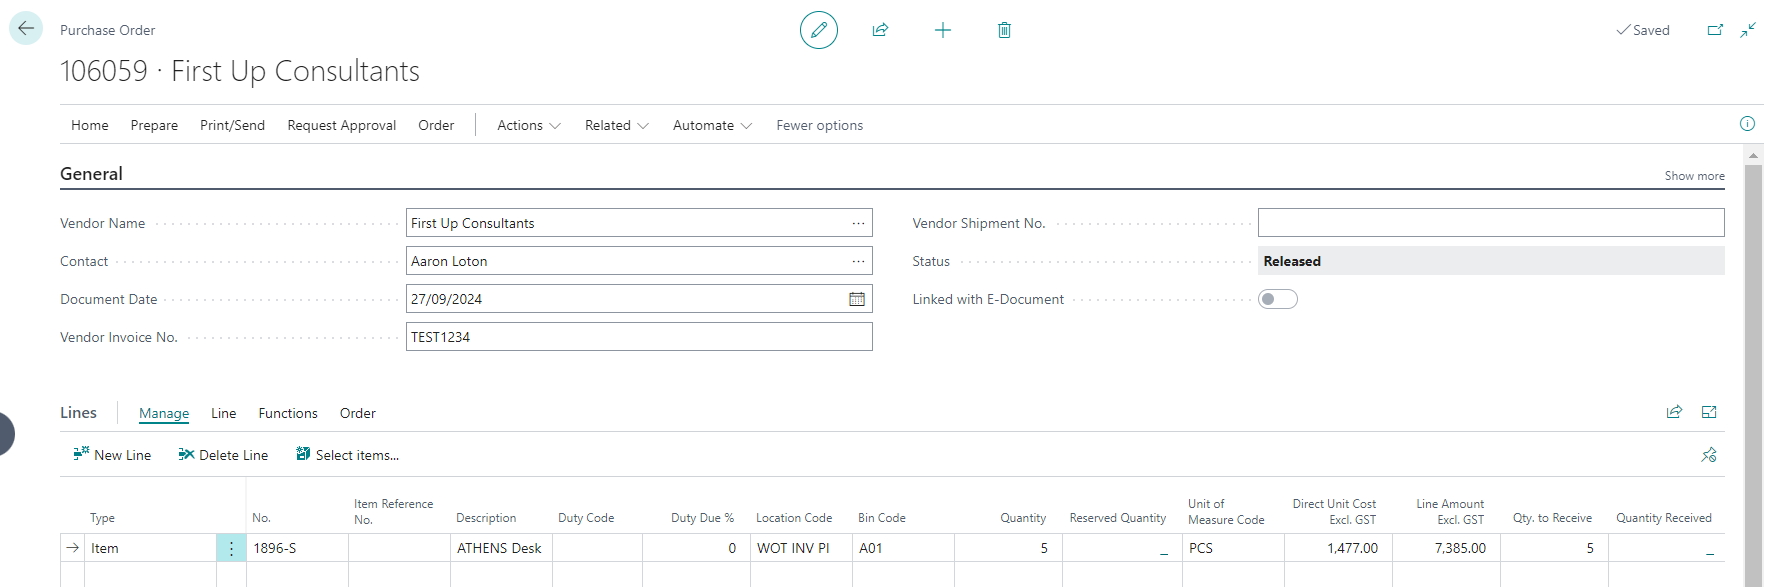Click the Quantity Received column header
This screenshot has height=587, width=1790.
(x=1664, y=518)
